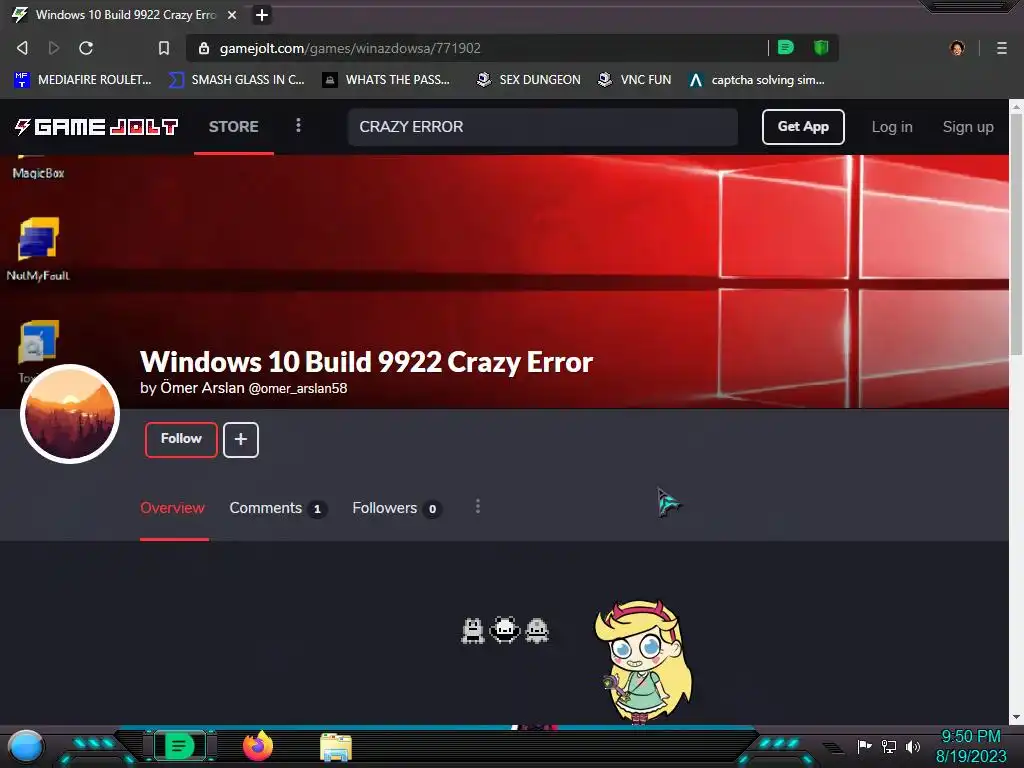Click the green chat icon in address bar
Image resolution: width=1024 pixels, height=768 pixels.
click(786, 47)
